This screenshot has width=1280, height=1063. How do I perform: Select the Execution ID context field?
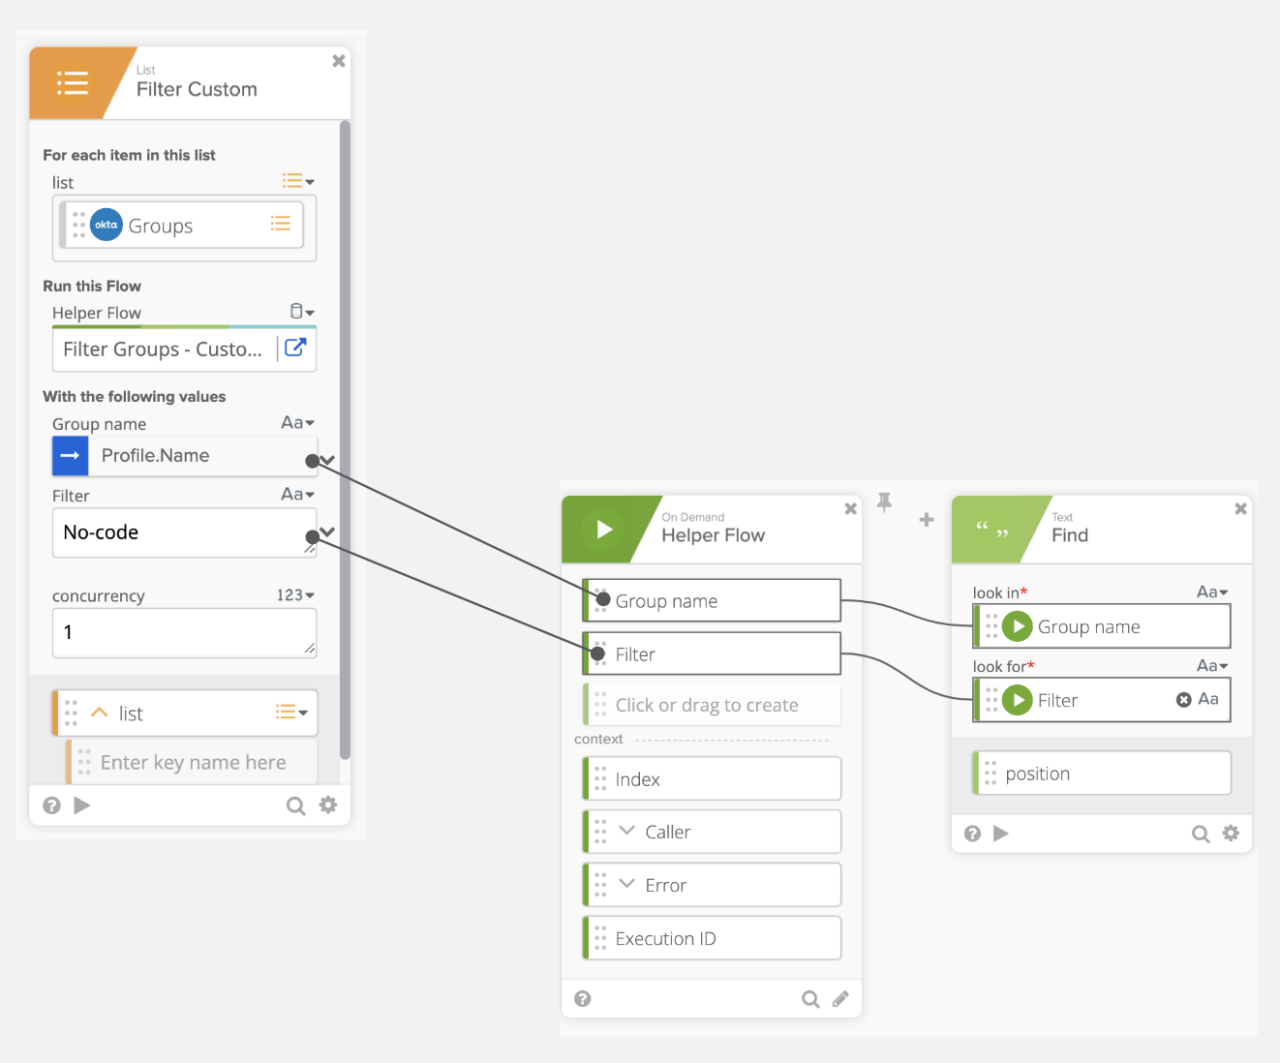(712, 938)
